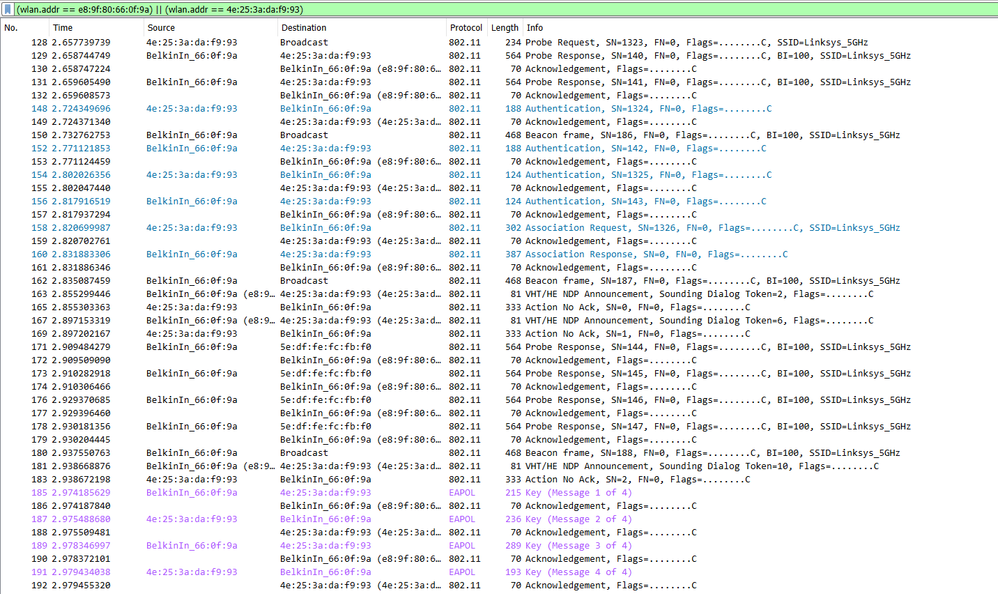Select Acknowledgement packet 192
Image resolution: width=998 pixels, height=594 pixels.
(x=300, y=585)
